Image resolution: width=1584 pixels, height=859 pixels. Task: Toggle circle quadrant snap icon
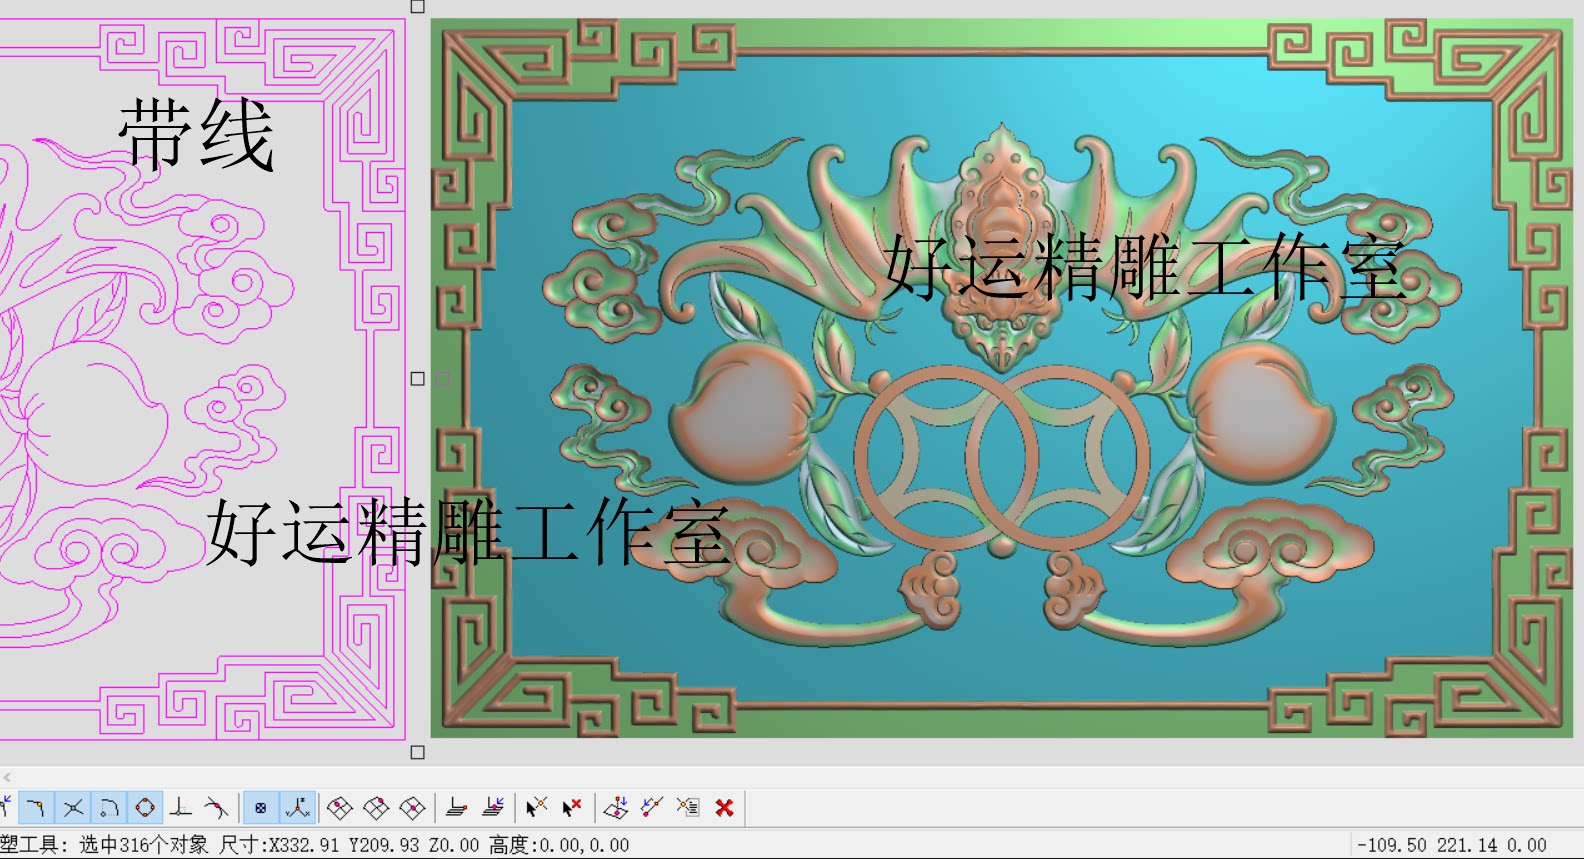click(145, 807)
